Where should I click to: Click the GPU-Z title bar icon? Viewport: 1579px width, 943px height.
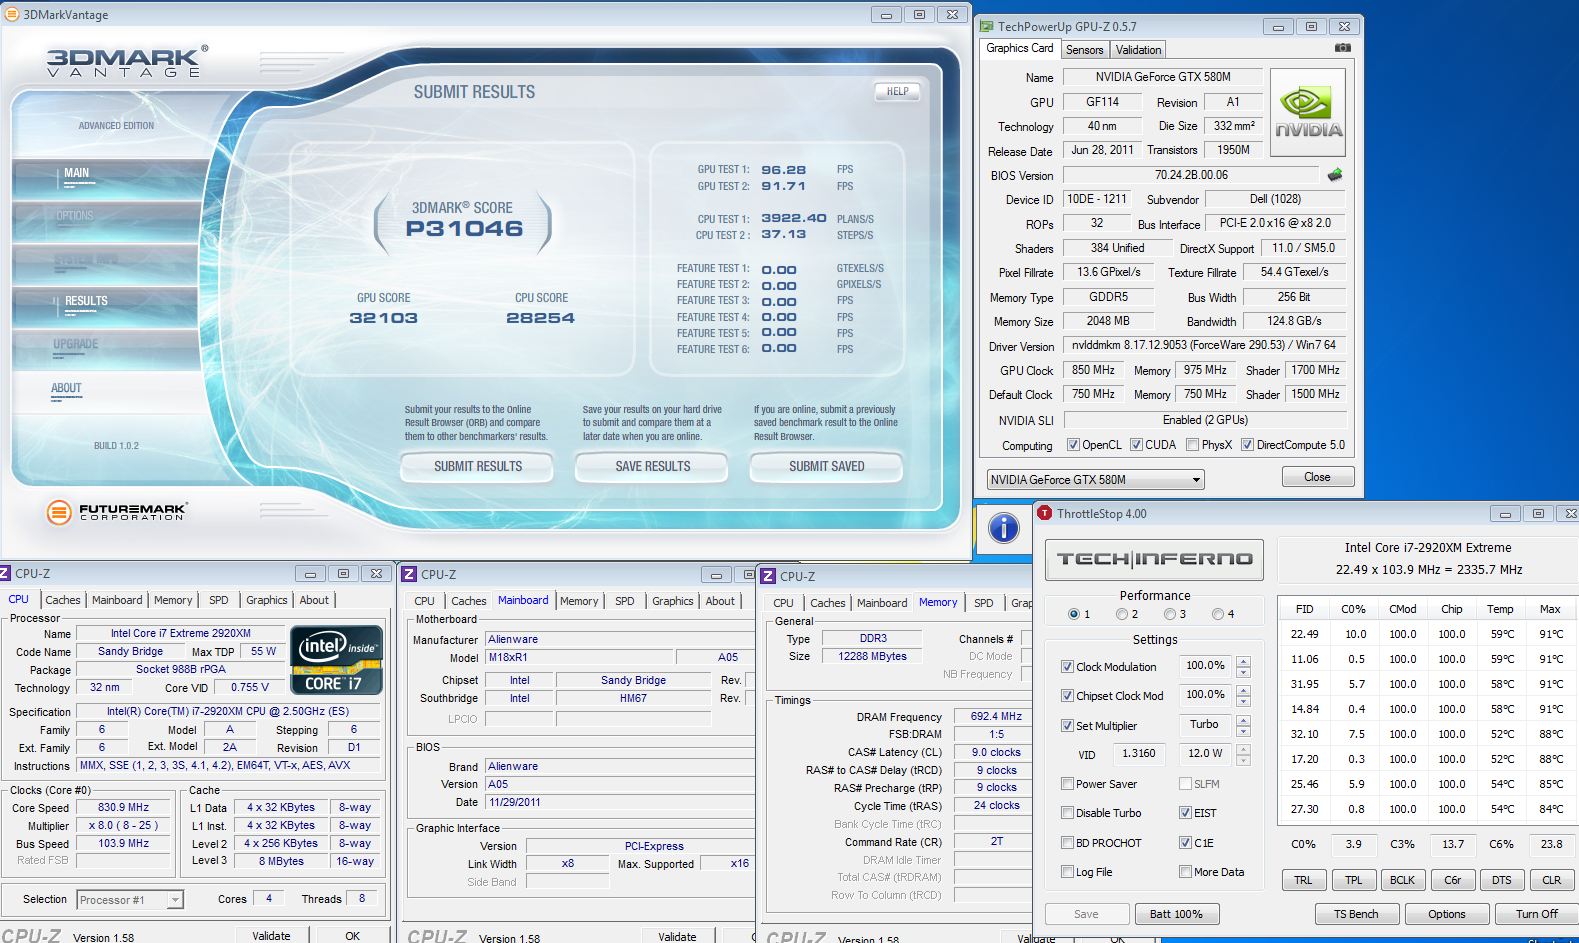click(987, 27)
